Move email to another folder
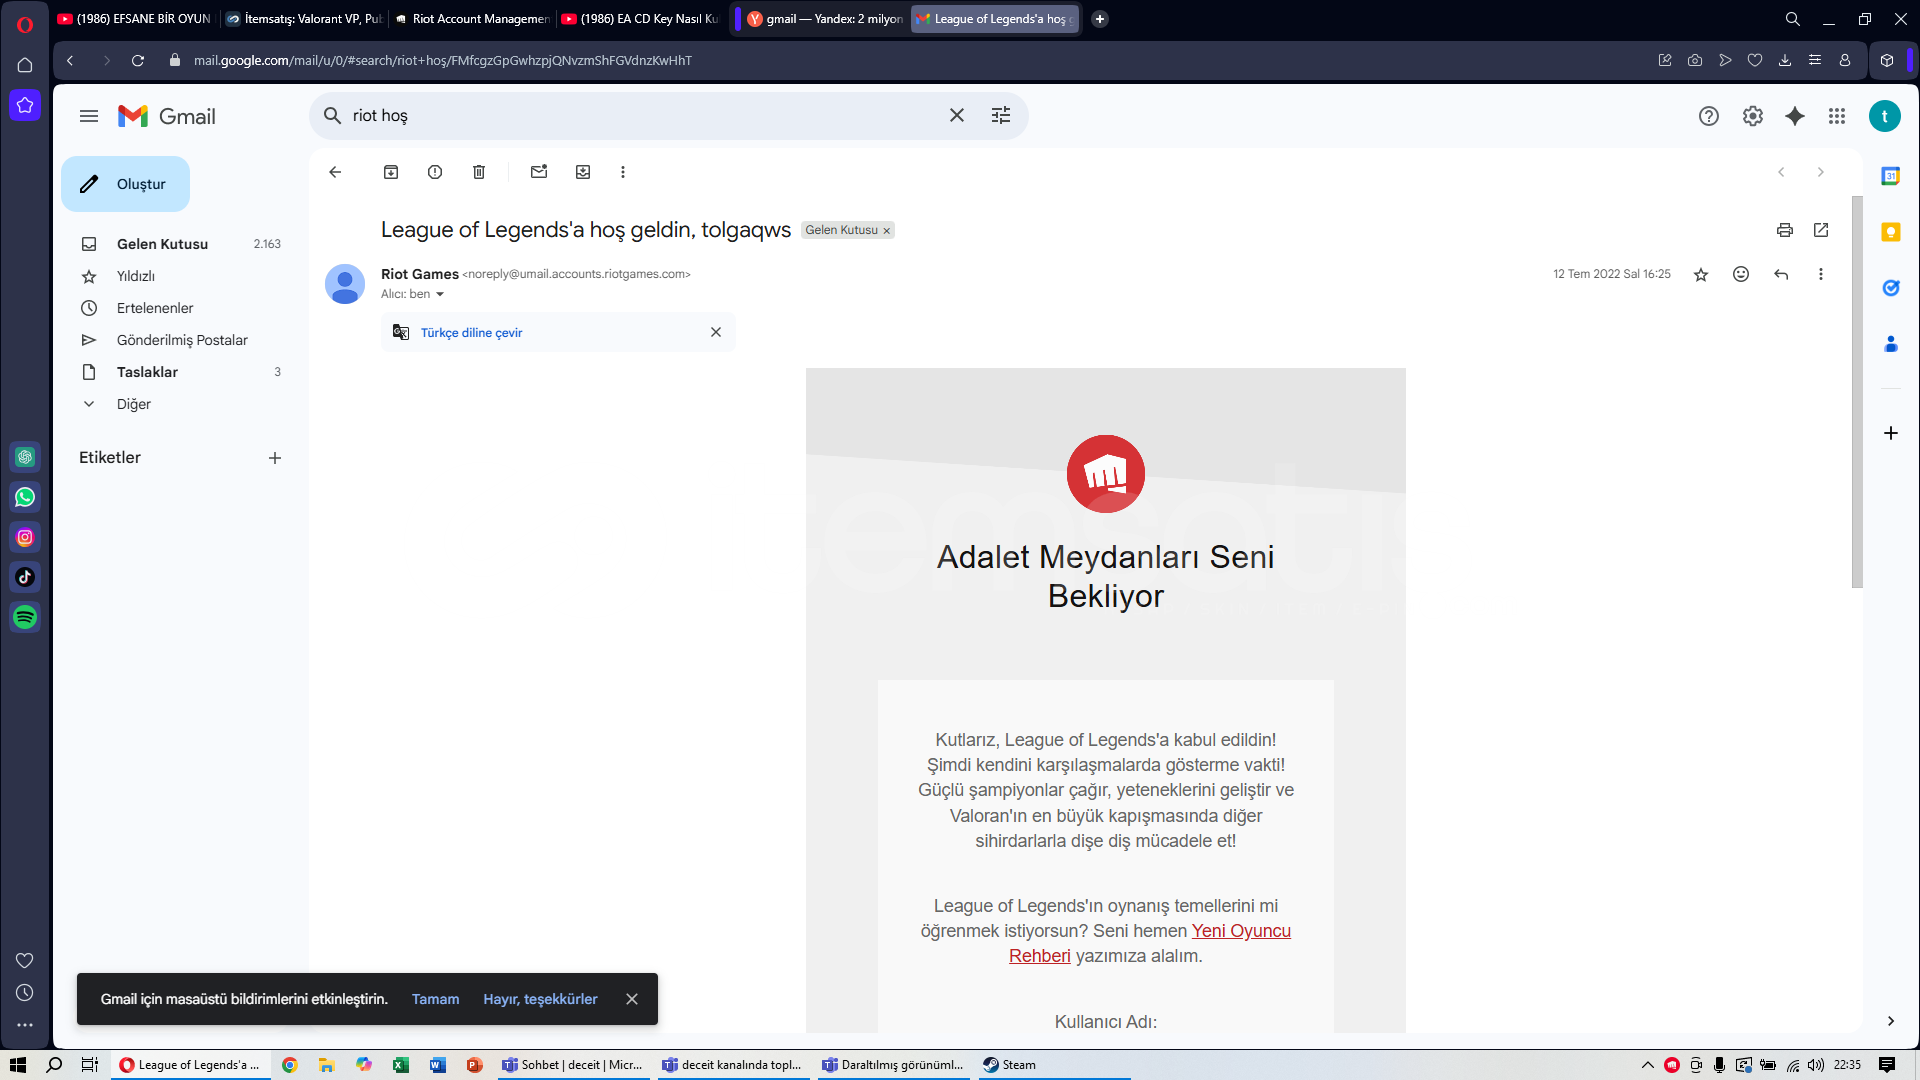The width and height of the screenshot is (1920, 1080). coord(583,172)
